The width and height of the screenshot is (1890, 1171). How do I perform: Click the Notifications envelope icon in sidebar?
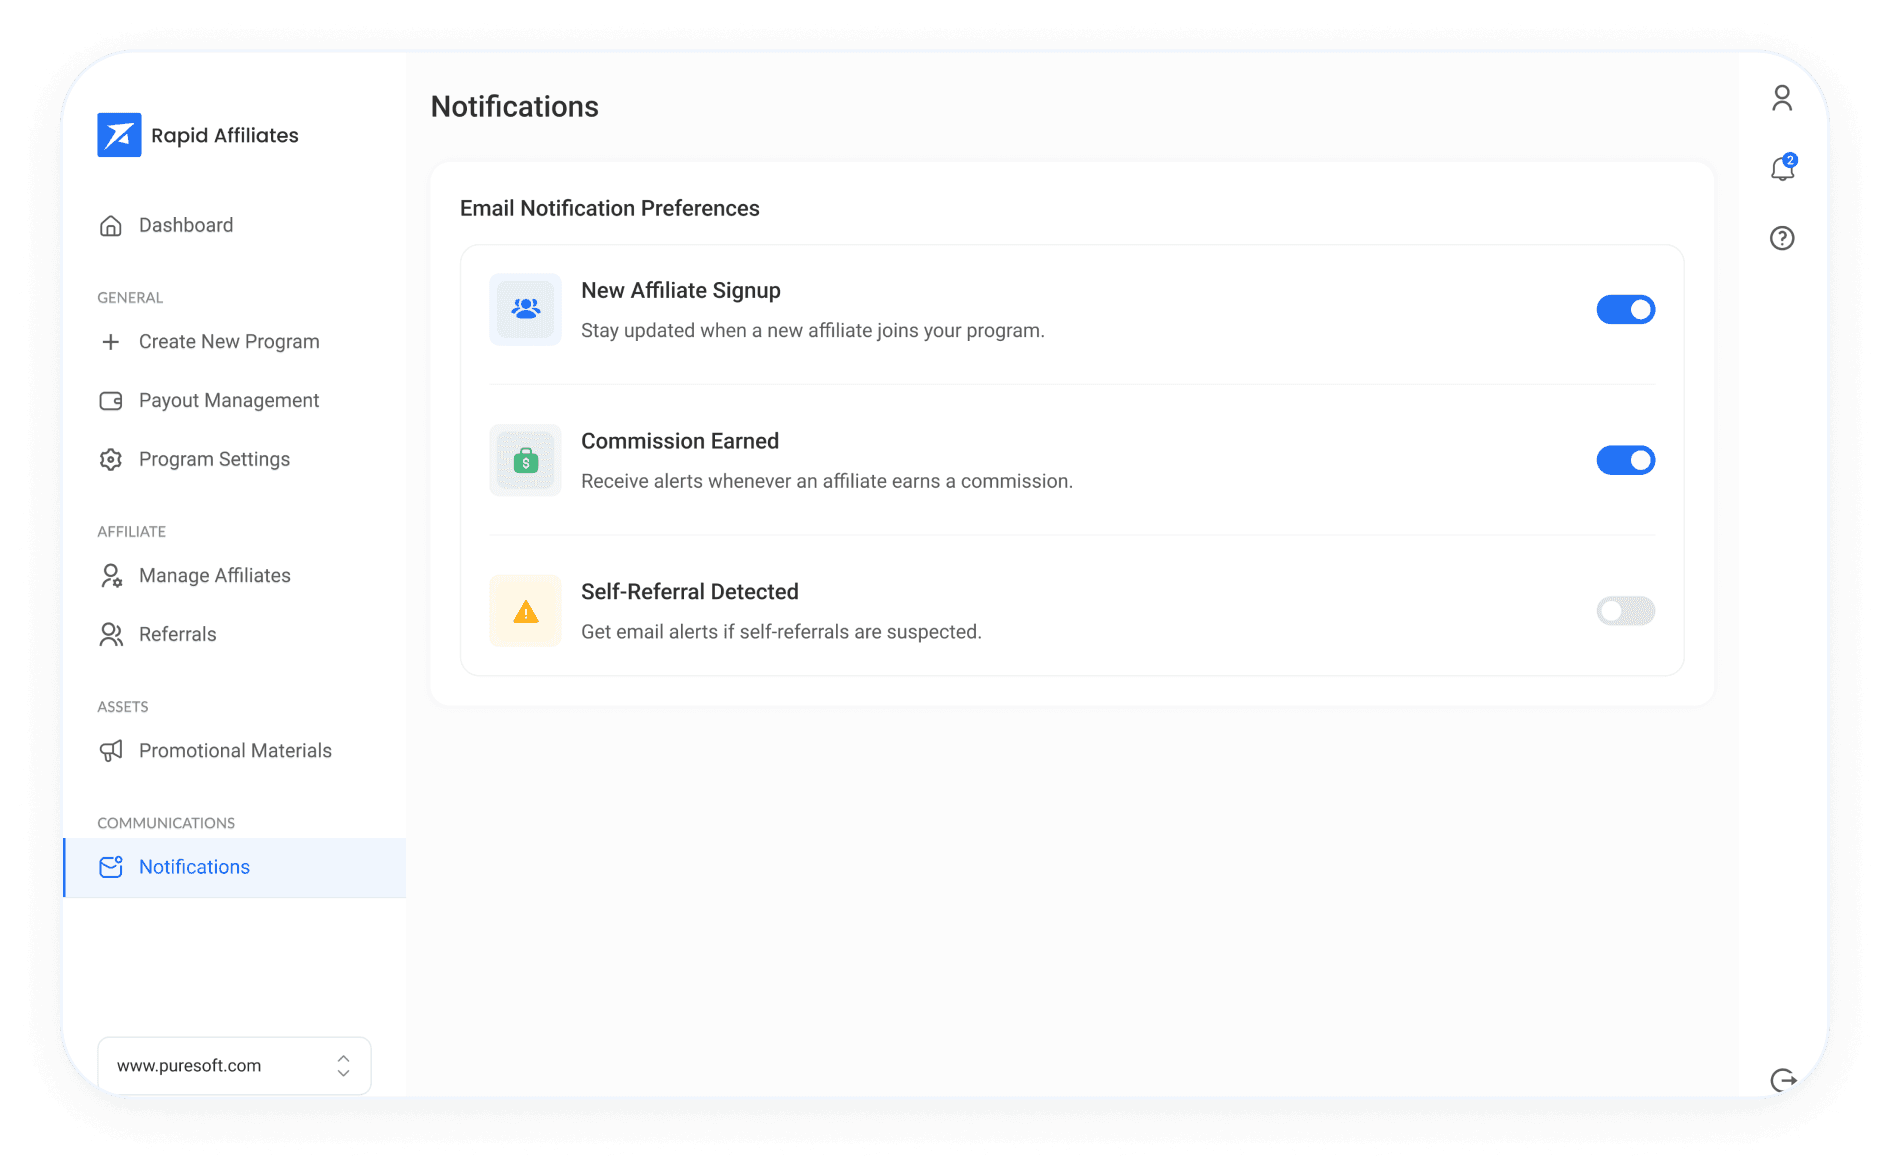coord(111,867)
